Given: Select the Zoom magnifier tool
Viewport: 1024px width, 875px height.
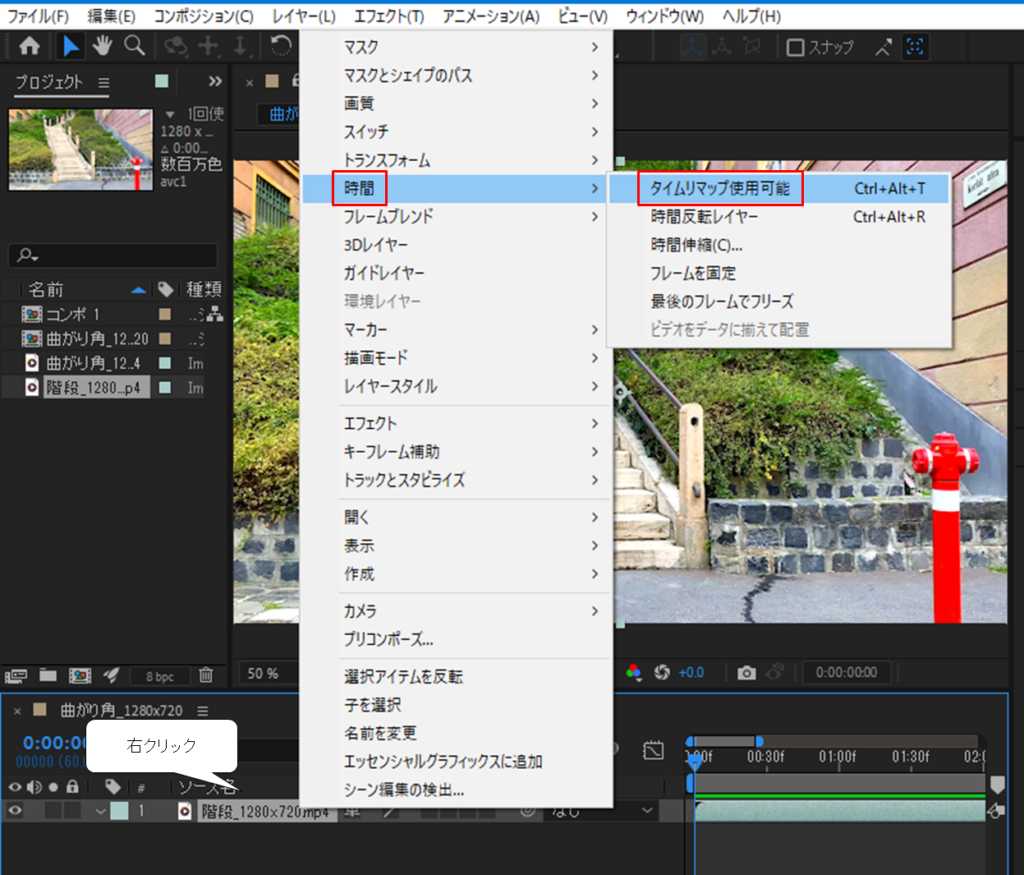Looking at the screenshot, I should 134,46.
